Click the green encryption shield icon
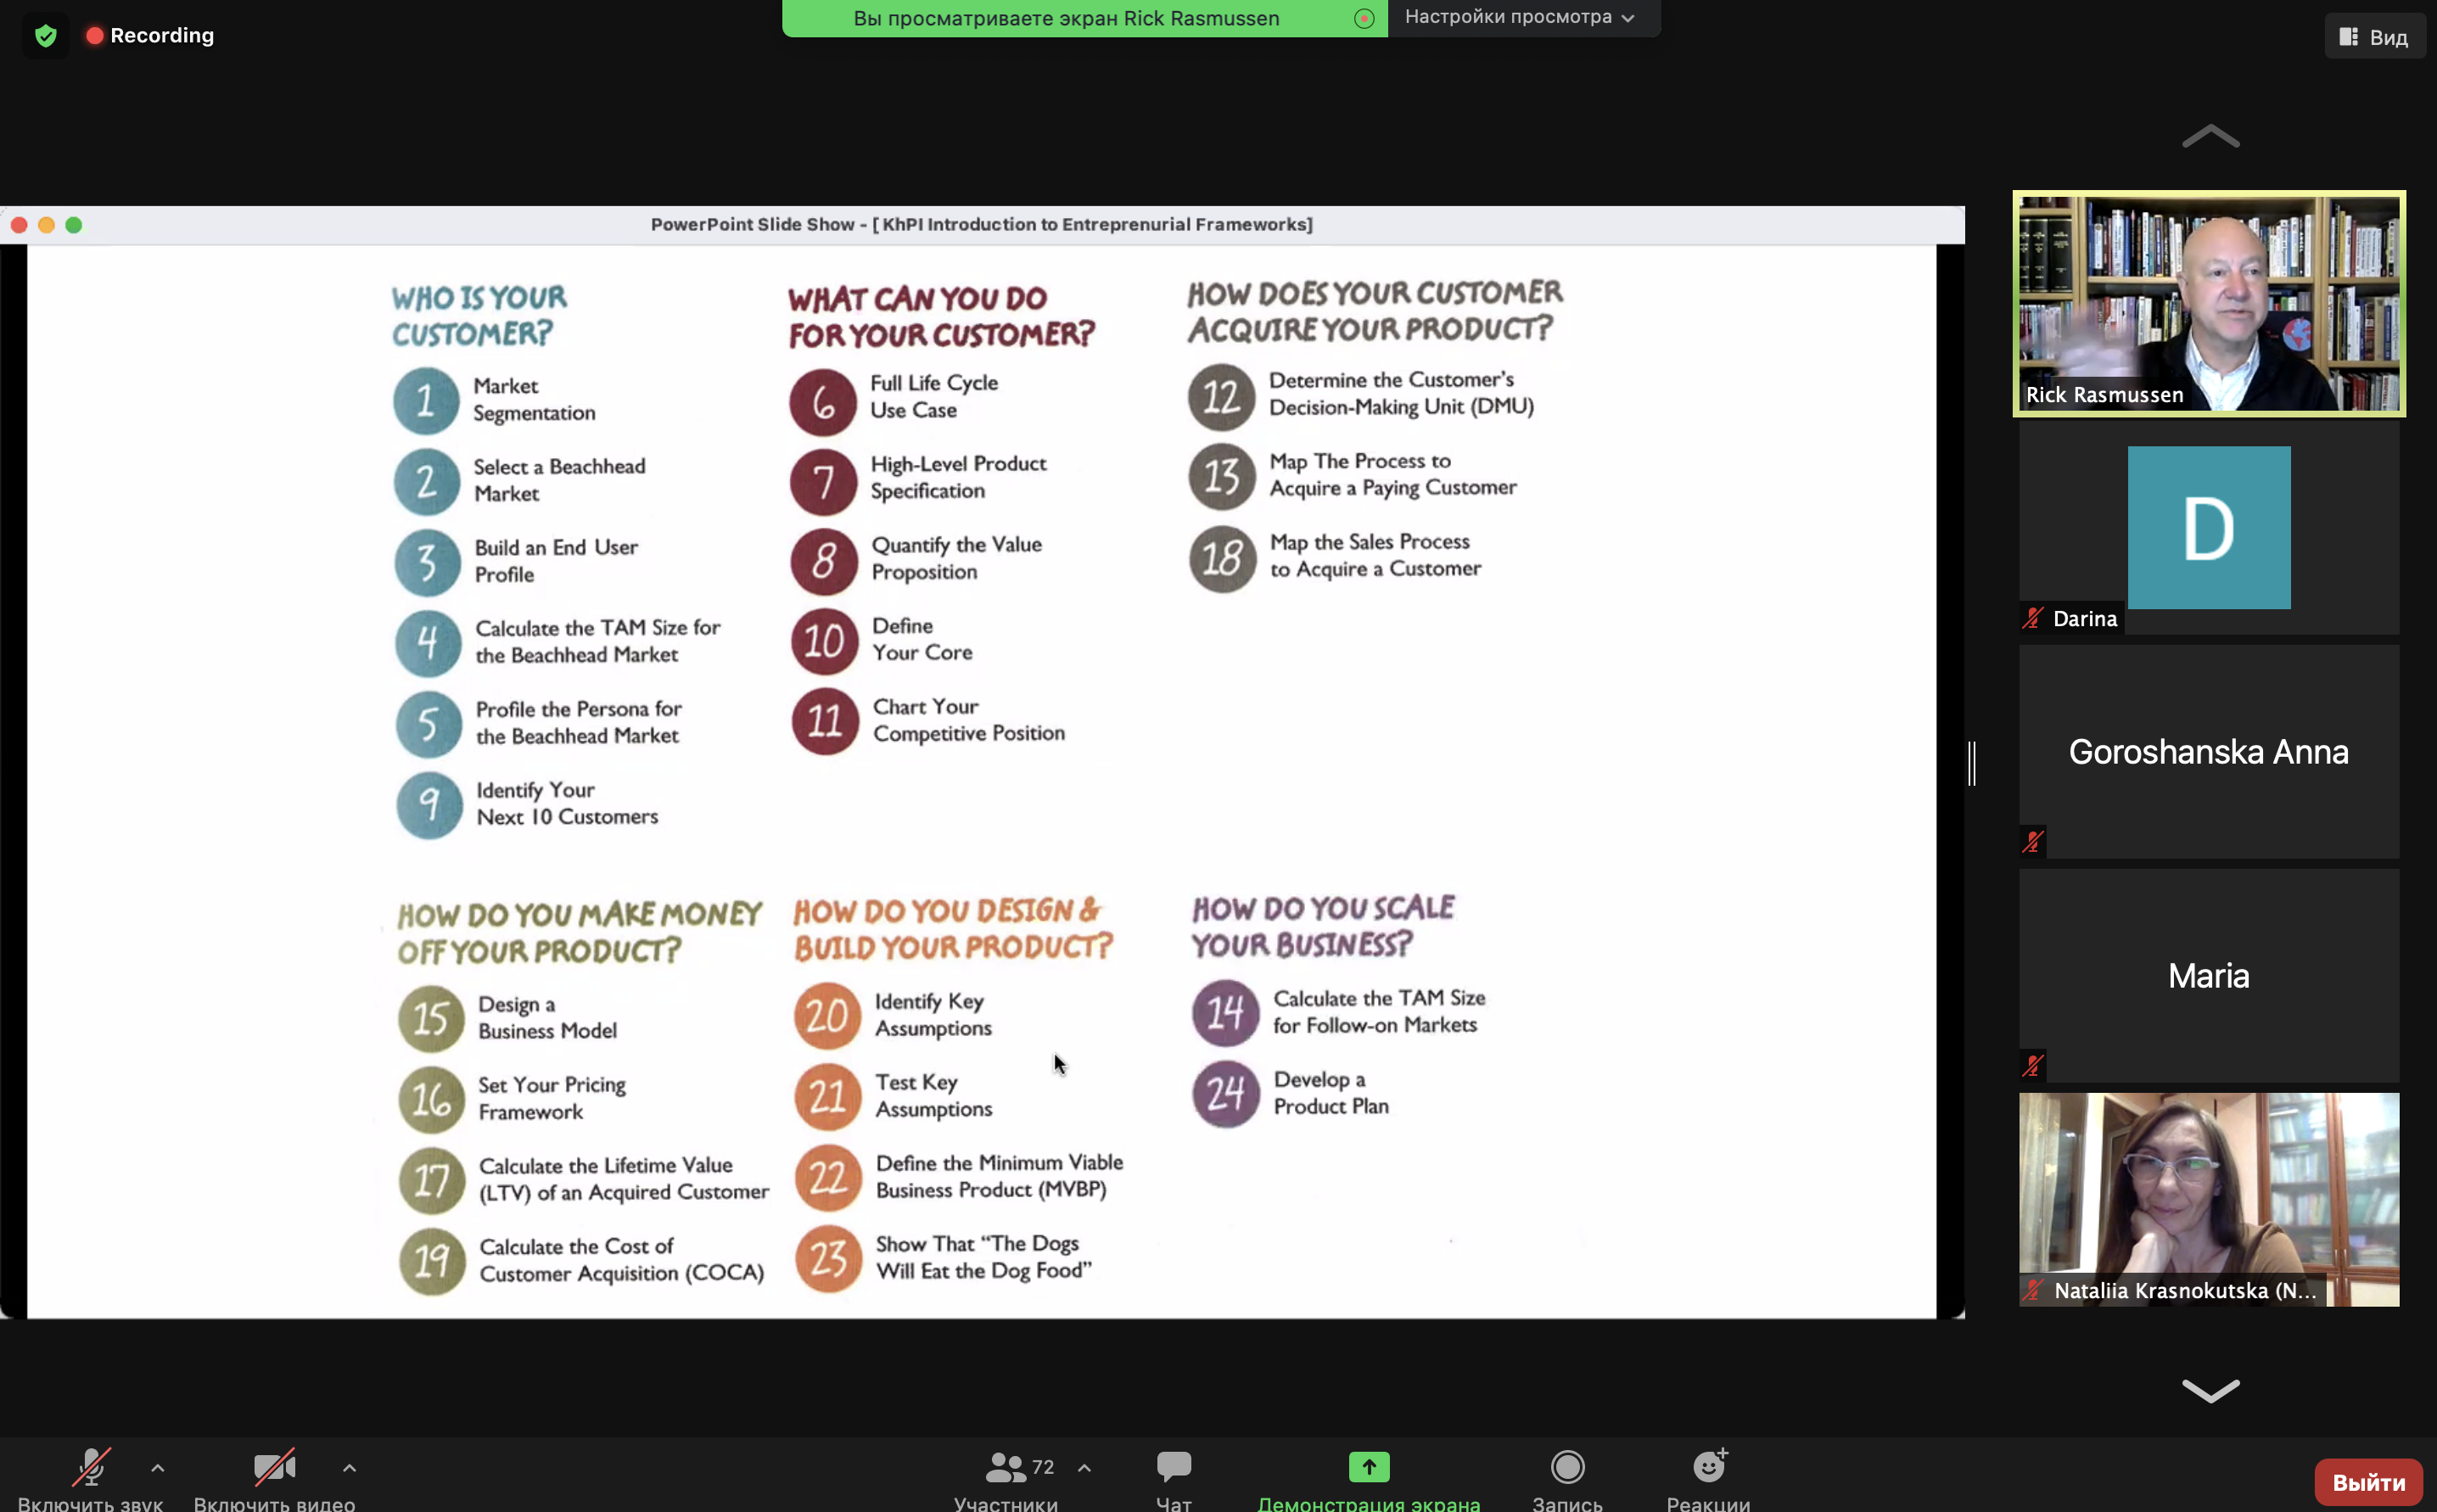Image resolution: width=2437 pixels, height=1512 pixels. click(x=45, y=36)
